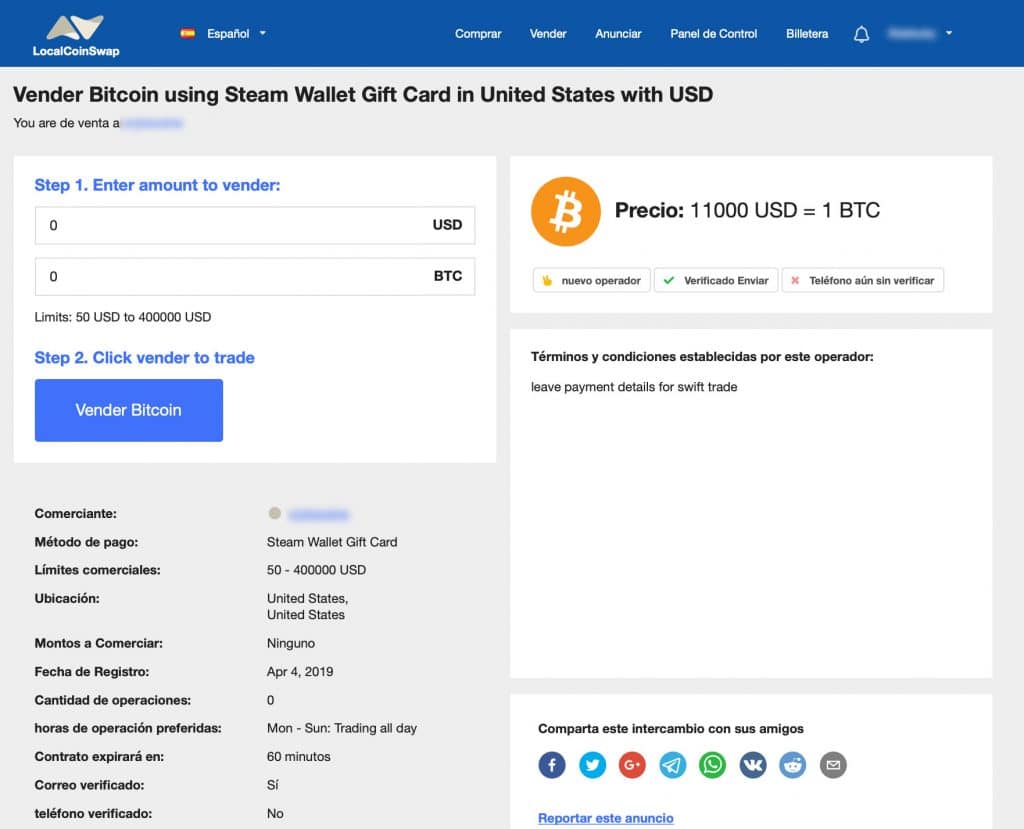
Task: Open Panel de Control
Action: click(714, 34)
